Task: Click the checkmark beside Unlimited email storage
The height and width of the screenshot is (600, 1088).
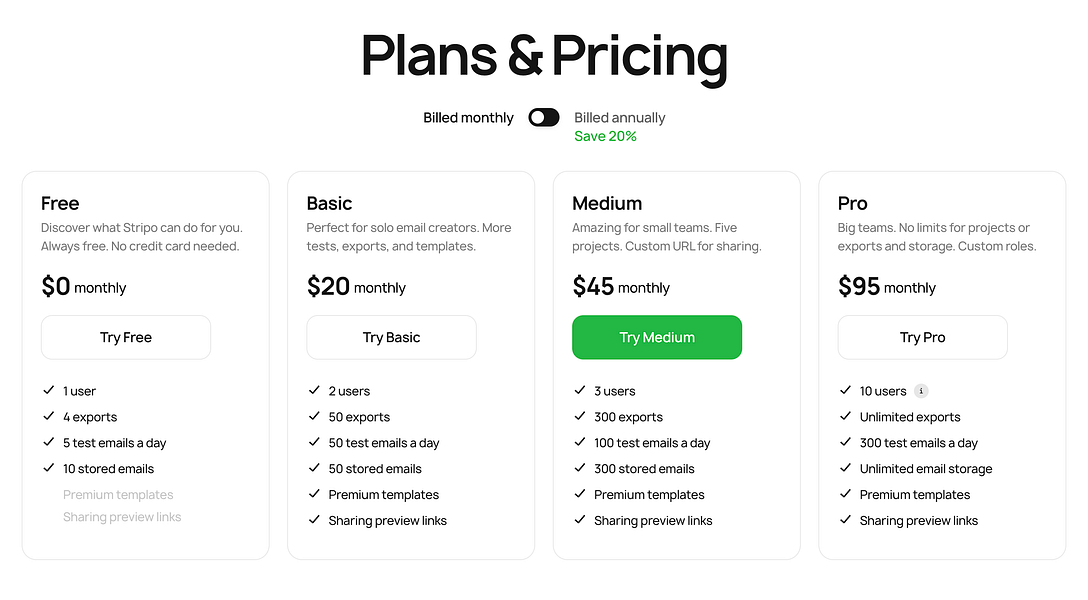Action: tap(845, 468)
